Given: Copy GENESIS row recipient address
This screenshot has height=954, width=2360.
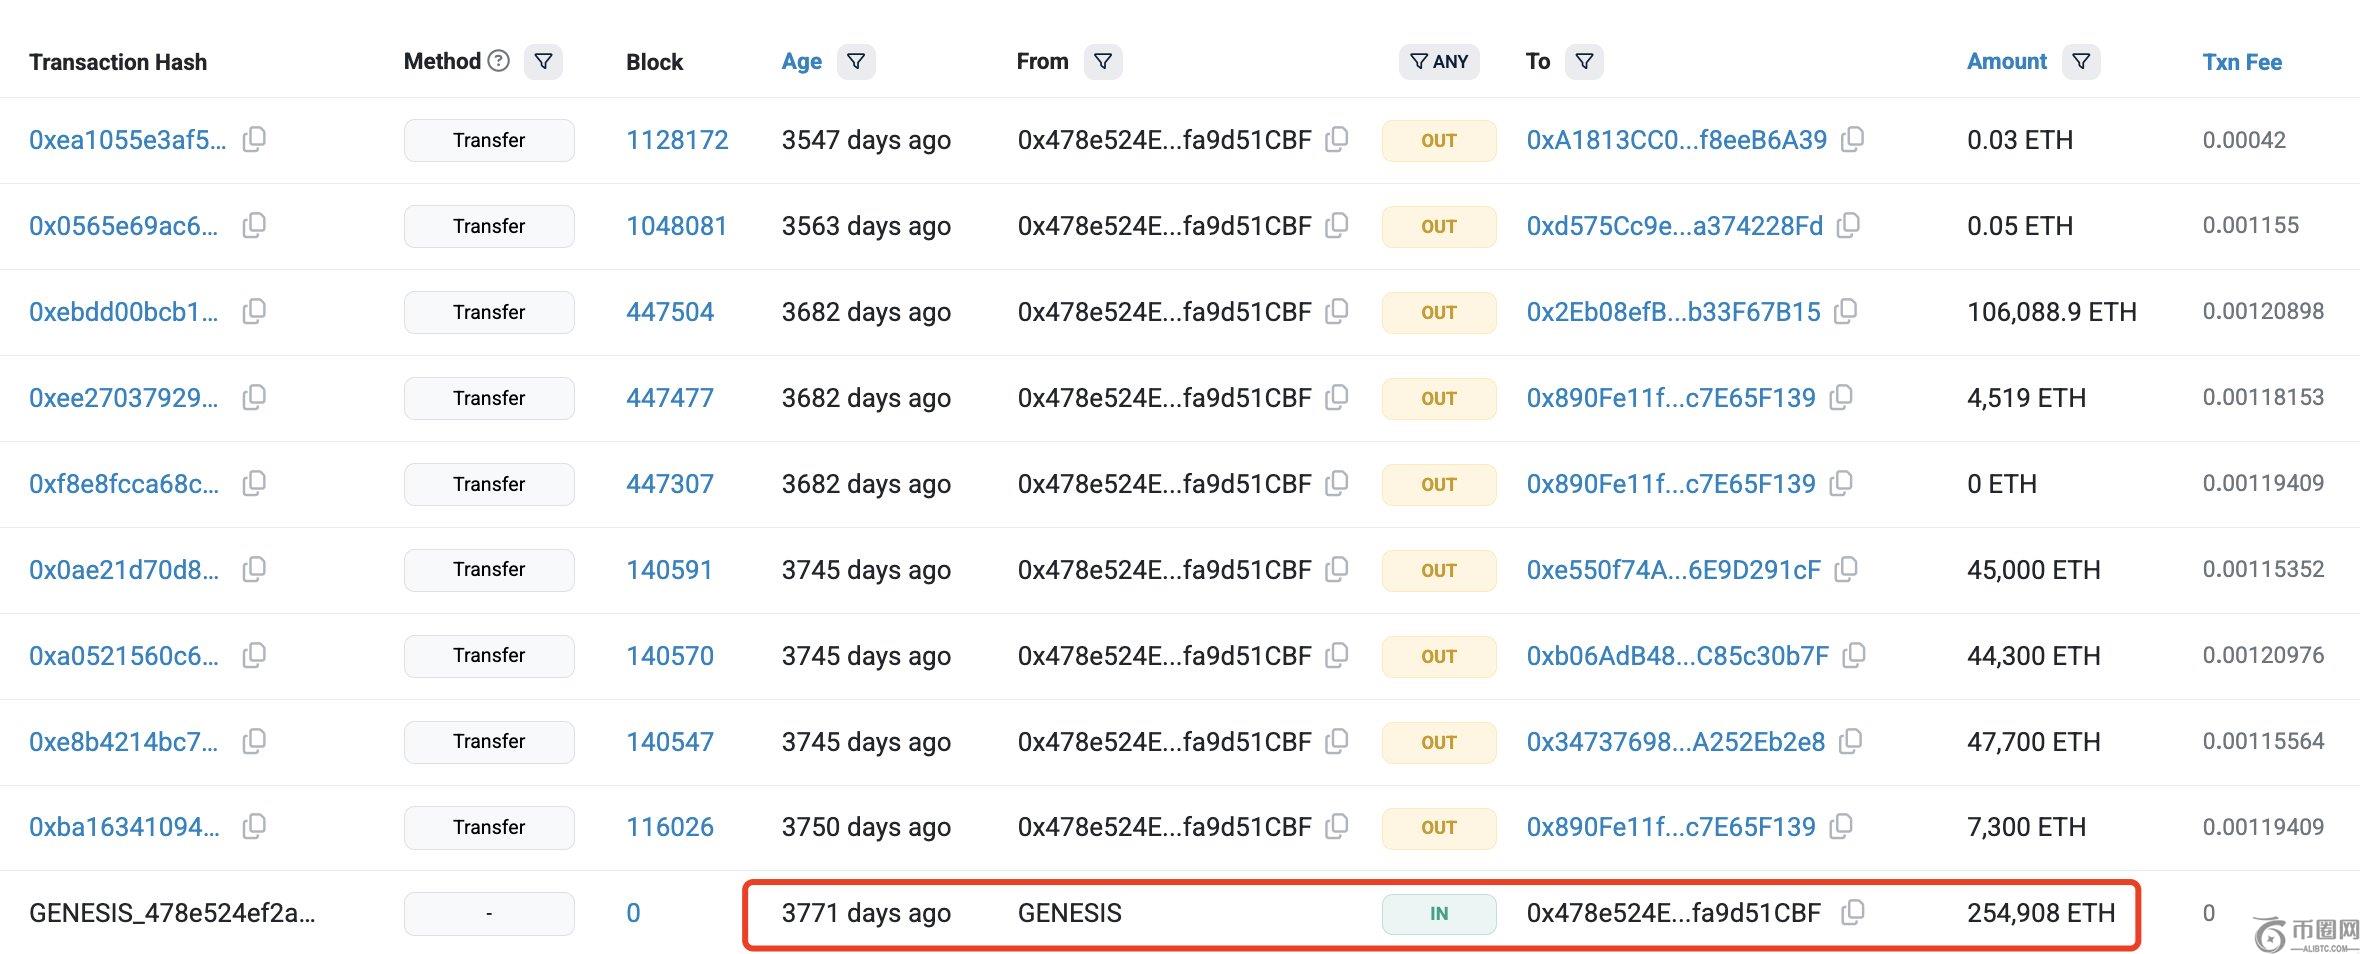Looking at the screenshot, I should (1852, 912).
